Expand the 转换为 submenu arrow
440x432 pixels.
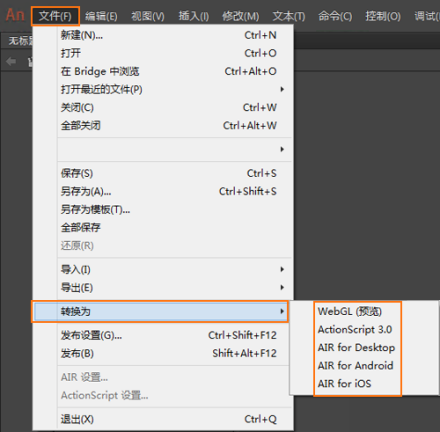(x=282, y=311)
